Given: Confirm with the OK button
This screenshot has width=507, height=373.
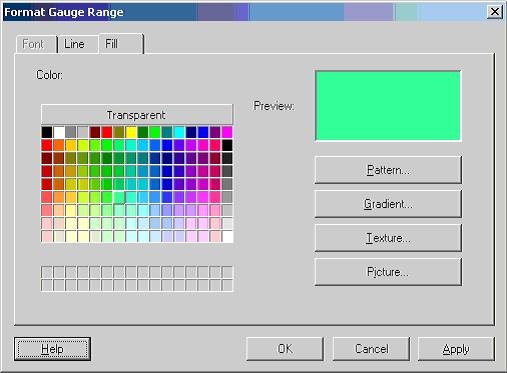Looking at the screenshot, I should 285,349.
